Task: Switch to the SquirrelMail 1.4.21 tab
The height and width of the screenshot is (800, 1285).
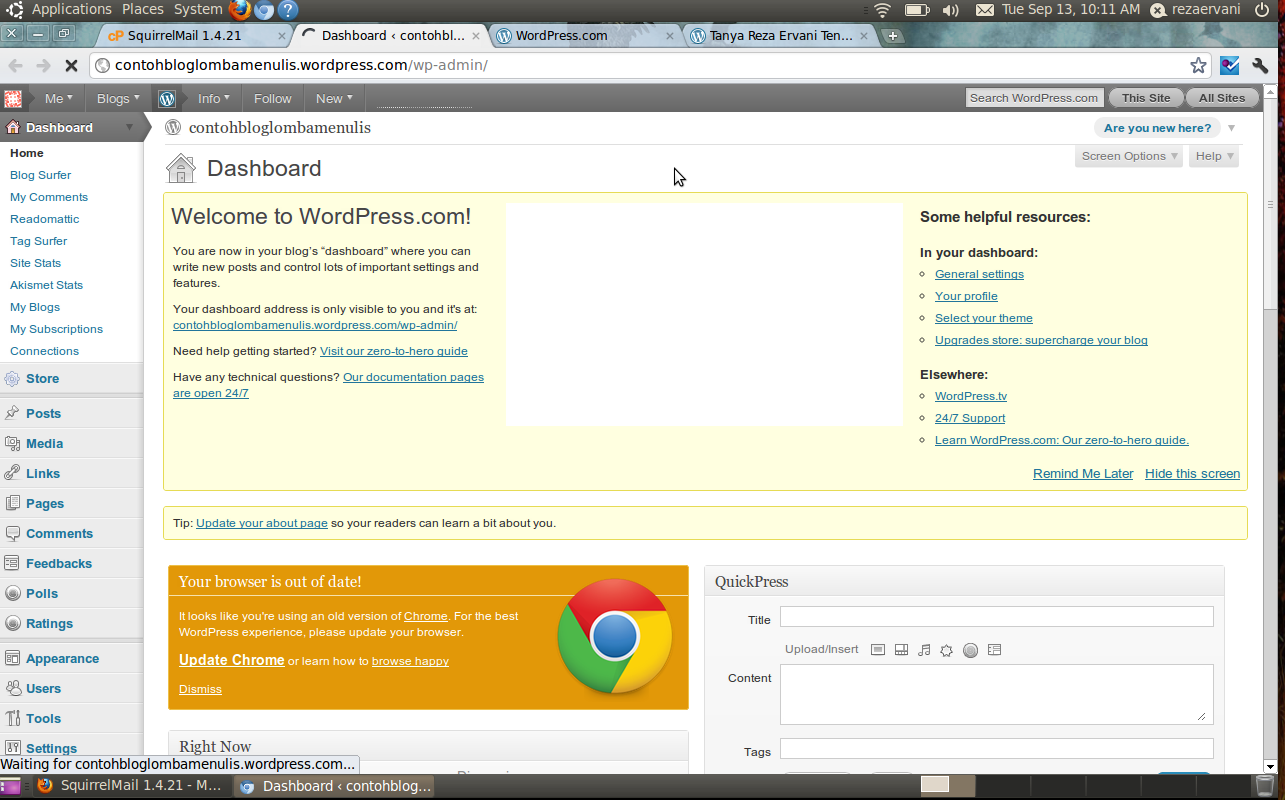Action: [x=196, y=36]
